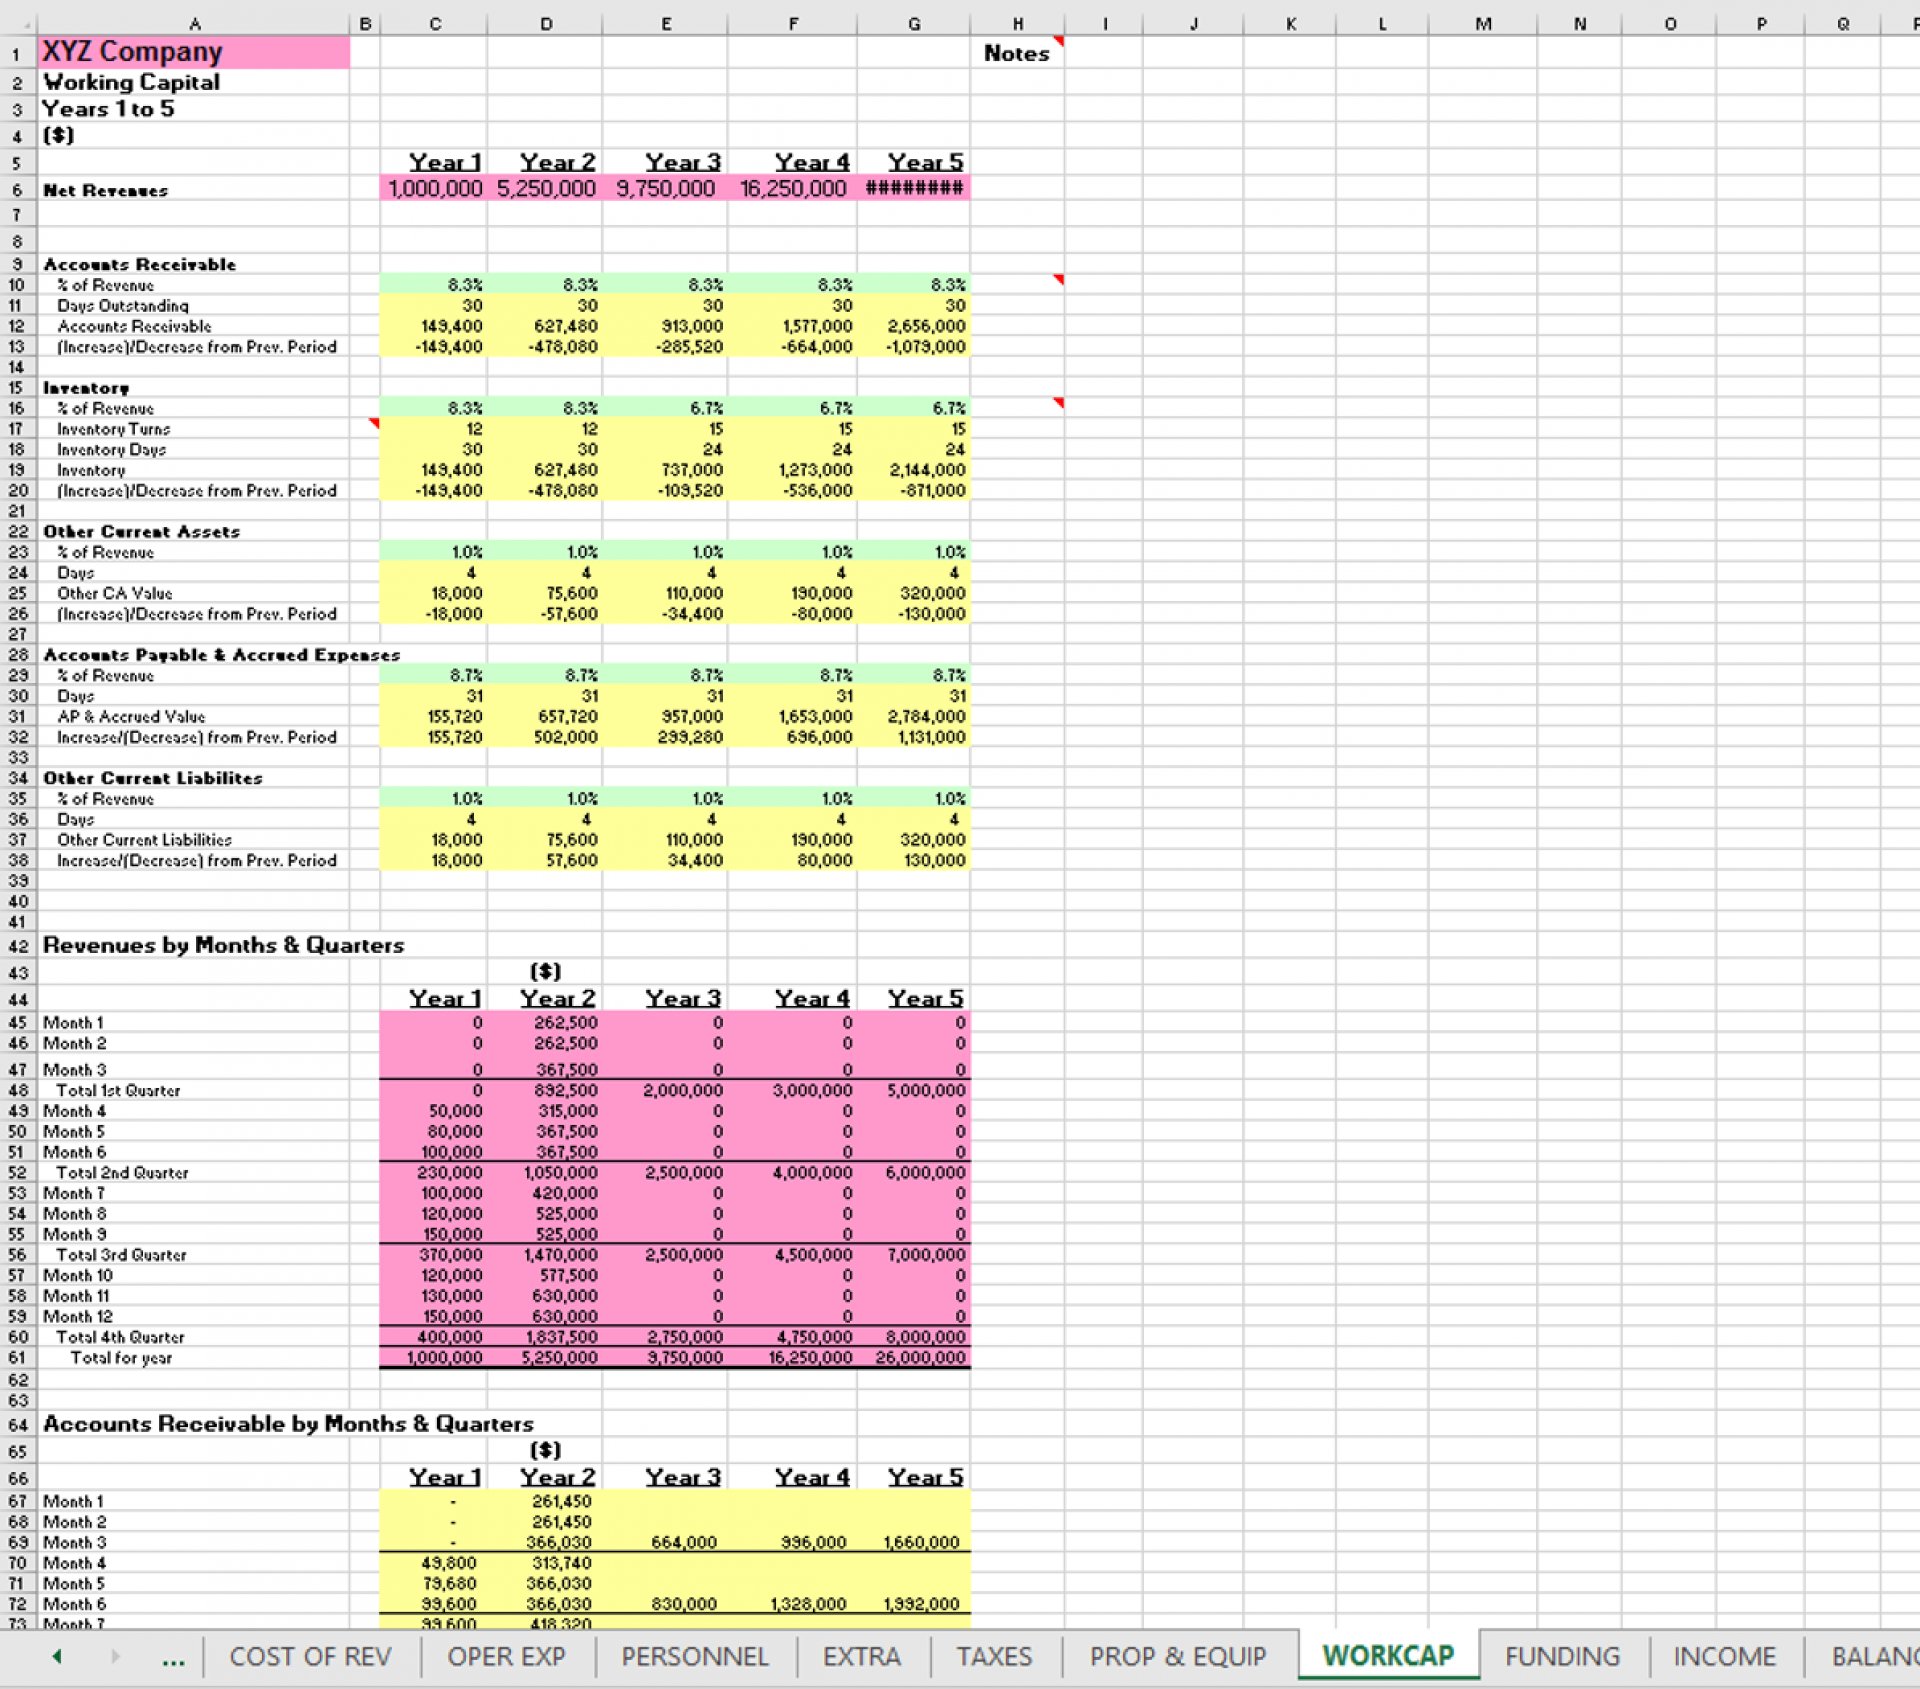
Task: Click Other Current Liabilites section label
Action: (152, 777)
